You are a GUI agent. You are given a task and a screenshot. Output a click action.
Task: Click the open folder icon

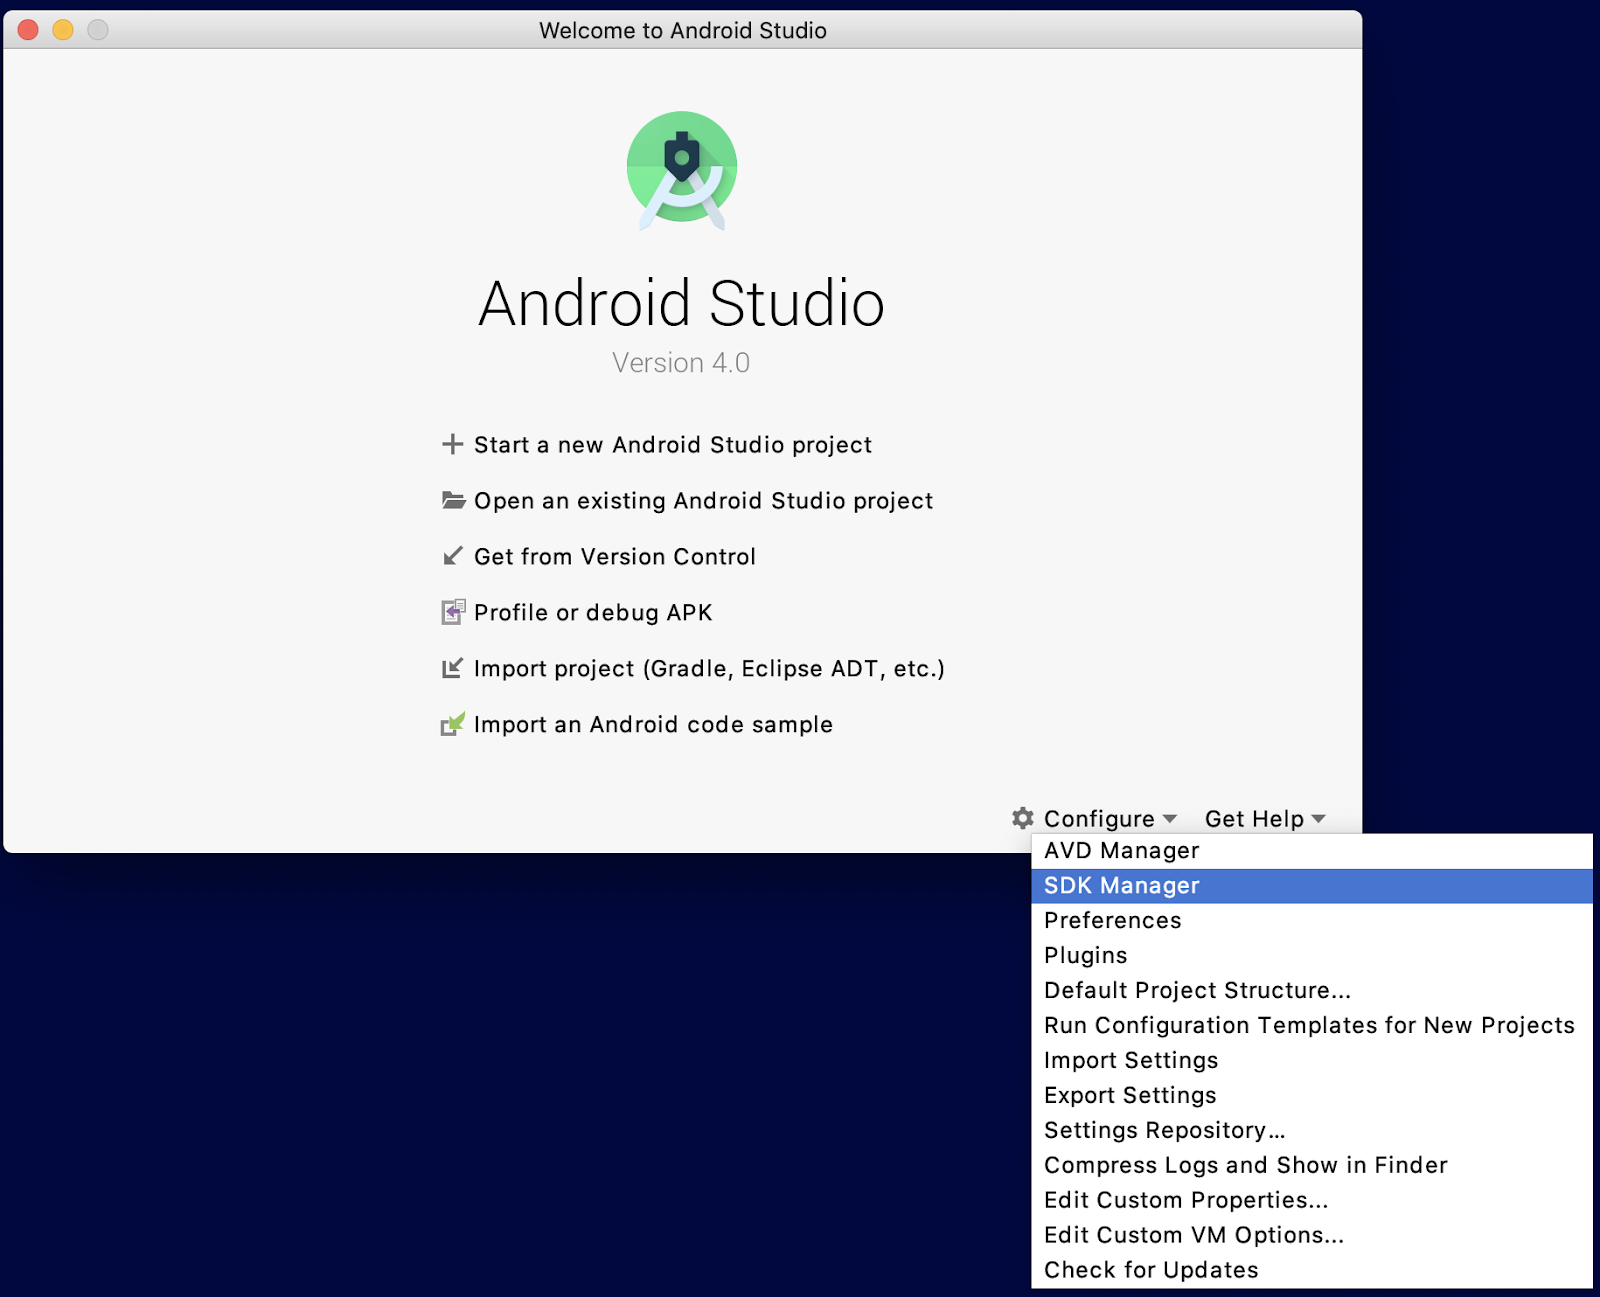coord(453,500)
